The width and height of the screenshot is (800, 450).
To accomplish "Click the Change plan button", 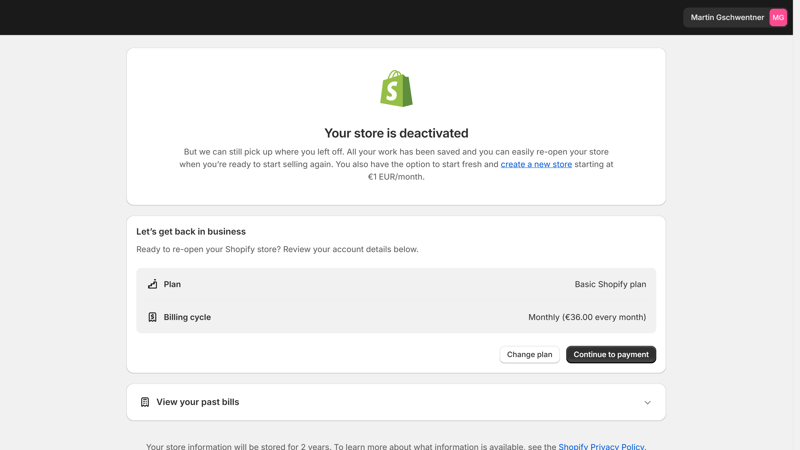I will [x=529, y=355].
